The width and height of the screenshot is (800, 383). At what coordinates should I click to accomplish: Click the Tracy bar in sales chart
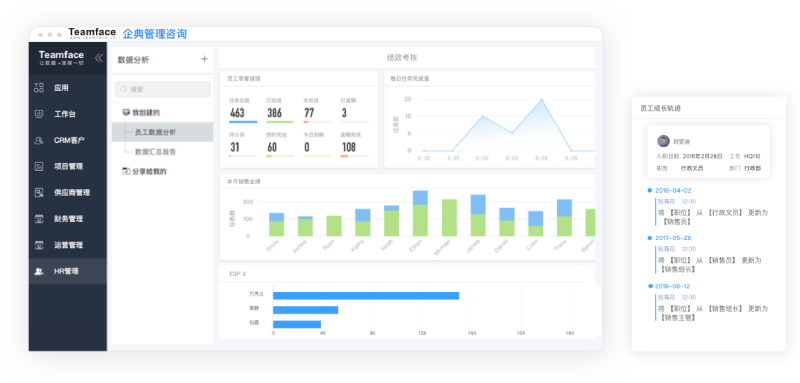(x=564, y=218)
